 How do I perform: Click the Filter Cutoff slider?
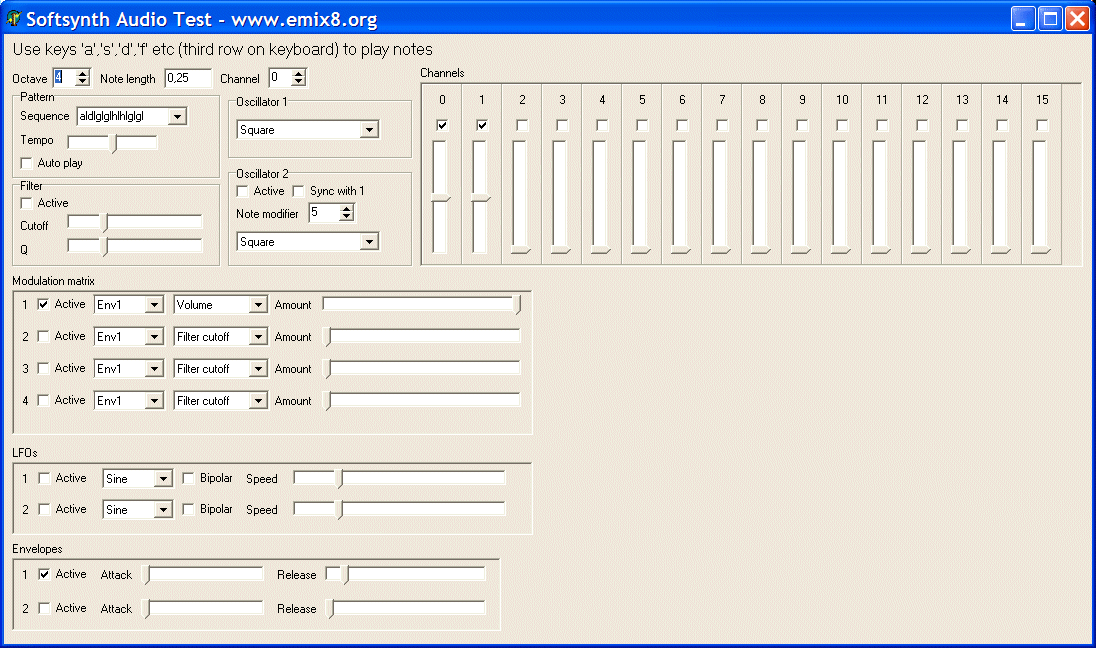click(135, 222)
